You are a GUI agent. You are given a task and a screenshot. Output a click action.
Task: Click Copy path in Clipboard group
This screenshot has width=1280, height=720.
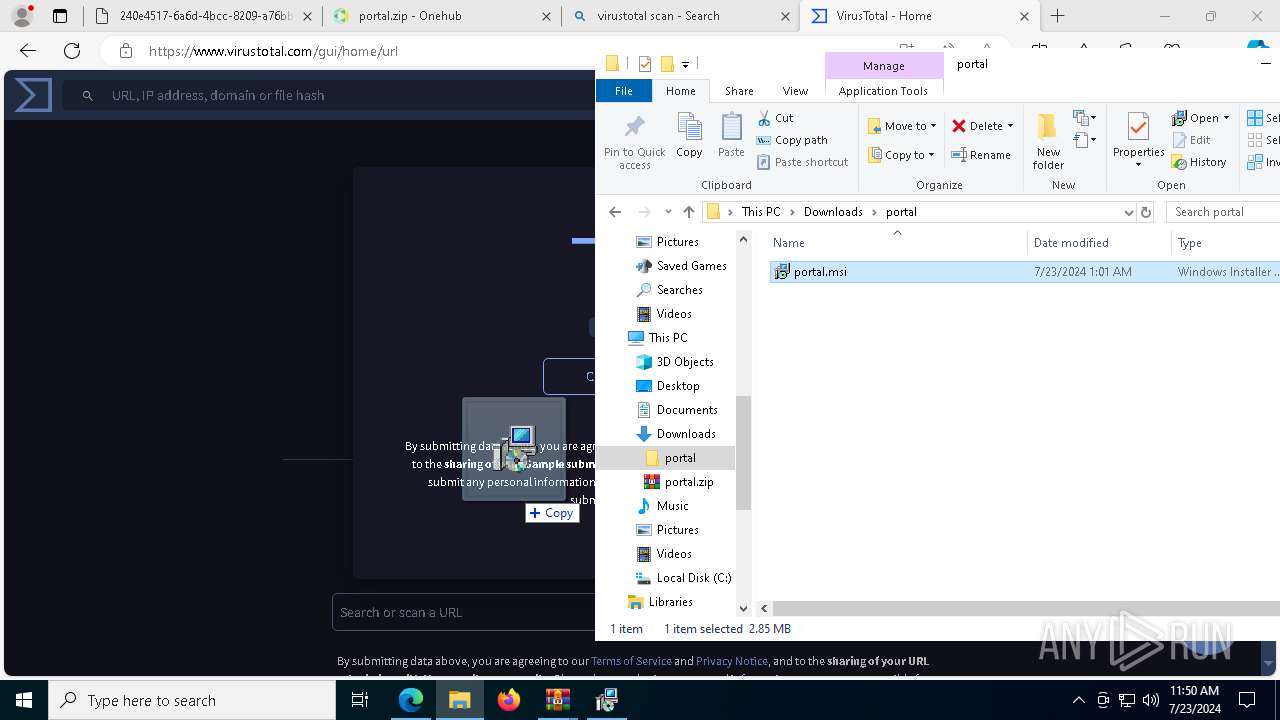[792, 140]
